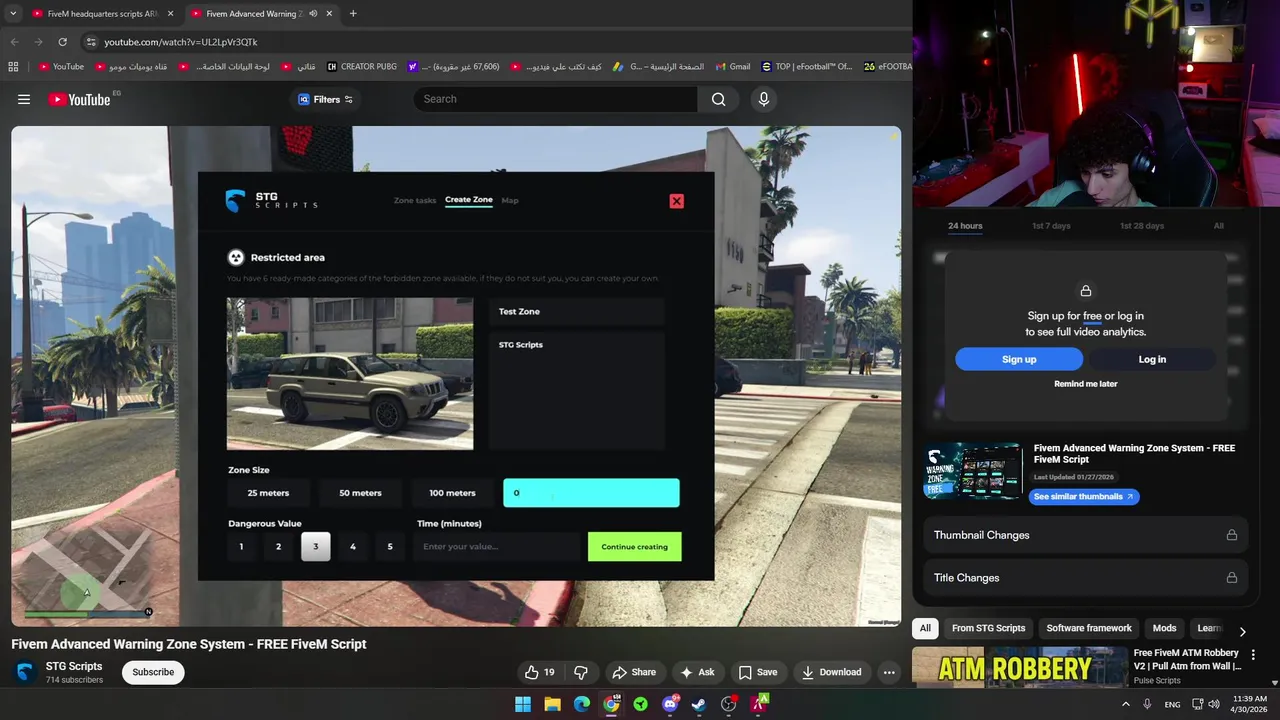Choose the 50 meters zone size
The image size is (1280, 720).
(360, 493)
